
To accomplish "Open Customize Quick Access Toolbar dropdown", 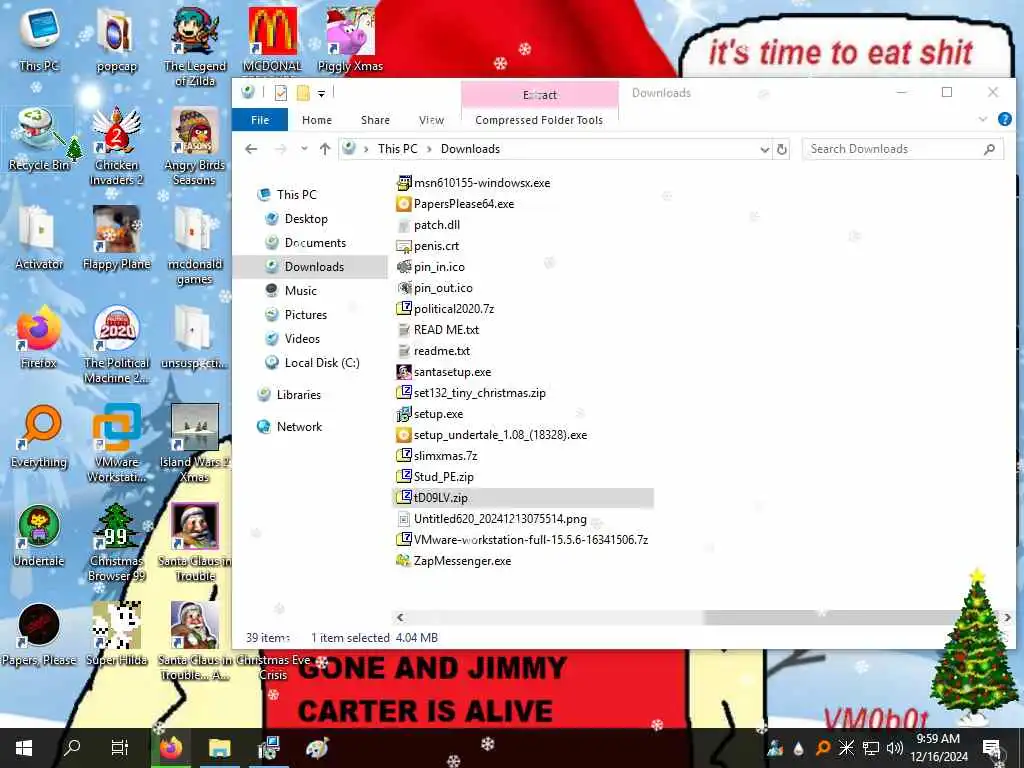I will (x=321, y=94).
